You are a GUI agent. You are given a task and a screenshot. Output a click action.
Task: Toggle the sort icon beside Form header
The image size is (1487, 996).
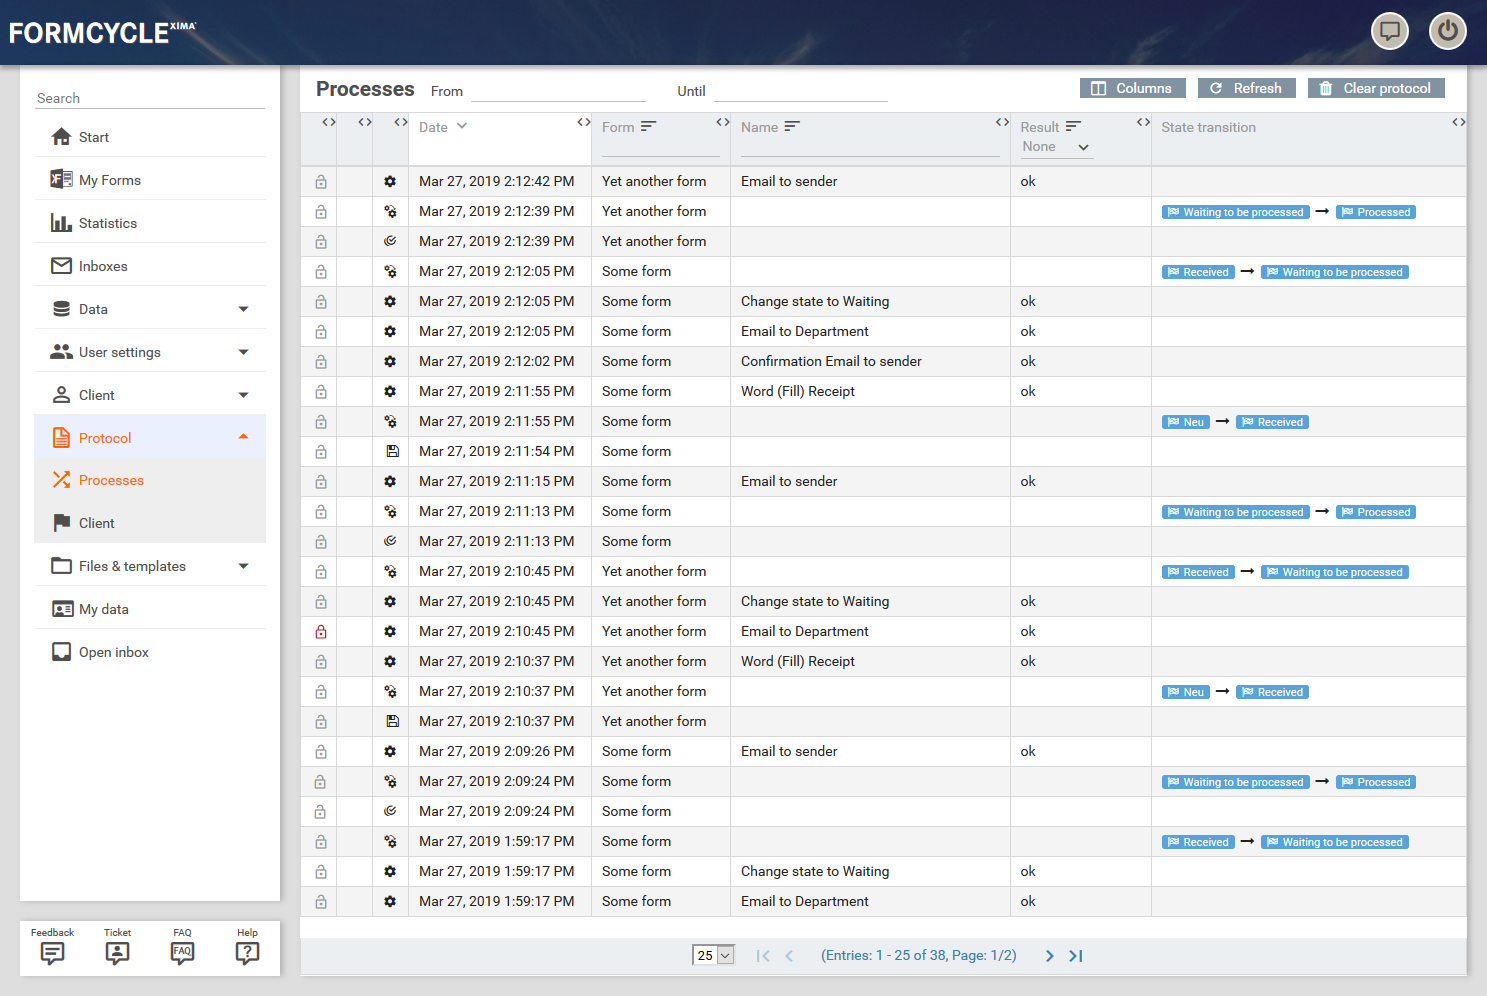(648, 126)
